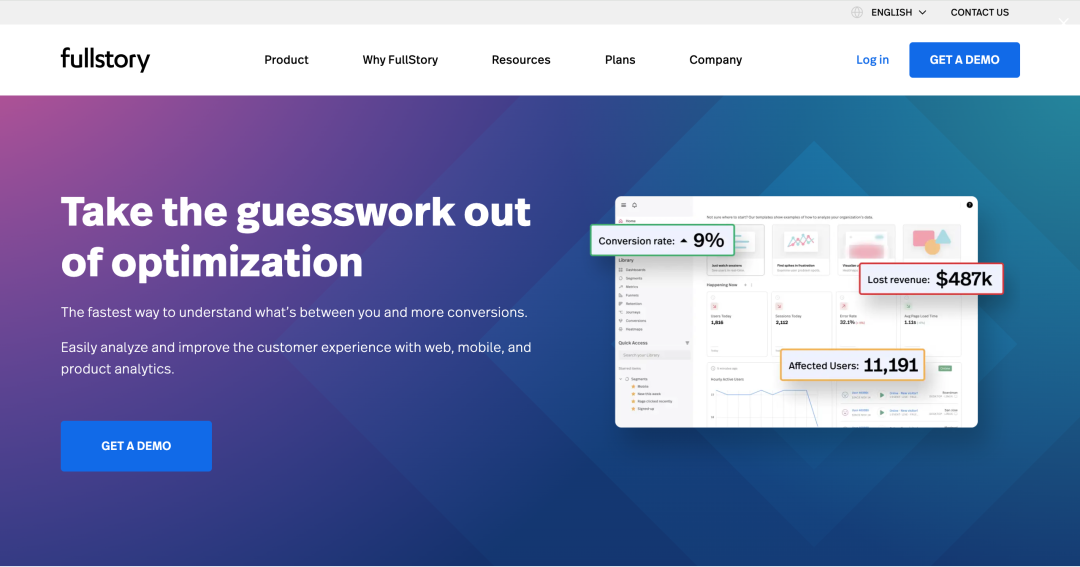The height and width of the screenshot is (567, 1080).
Task: Click the Conversion rate 9% badge
Action: click(x=662, y=240)
